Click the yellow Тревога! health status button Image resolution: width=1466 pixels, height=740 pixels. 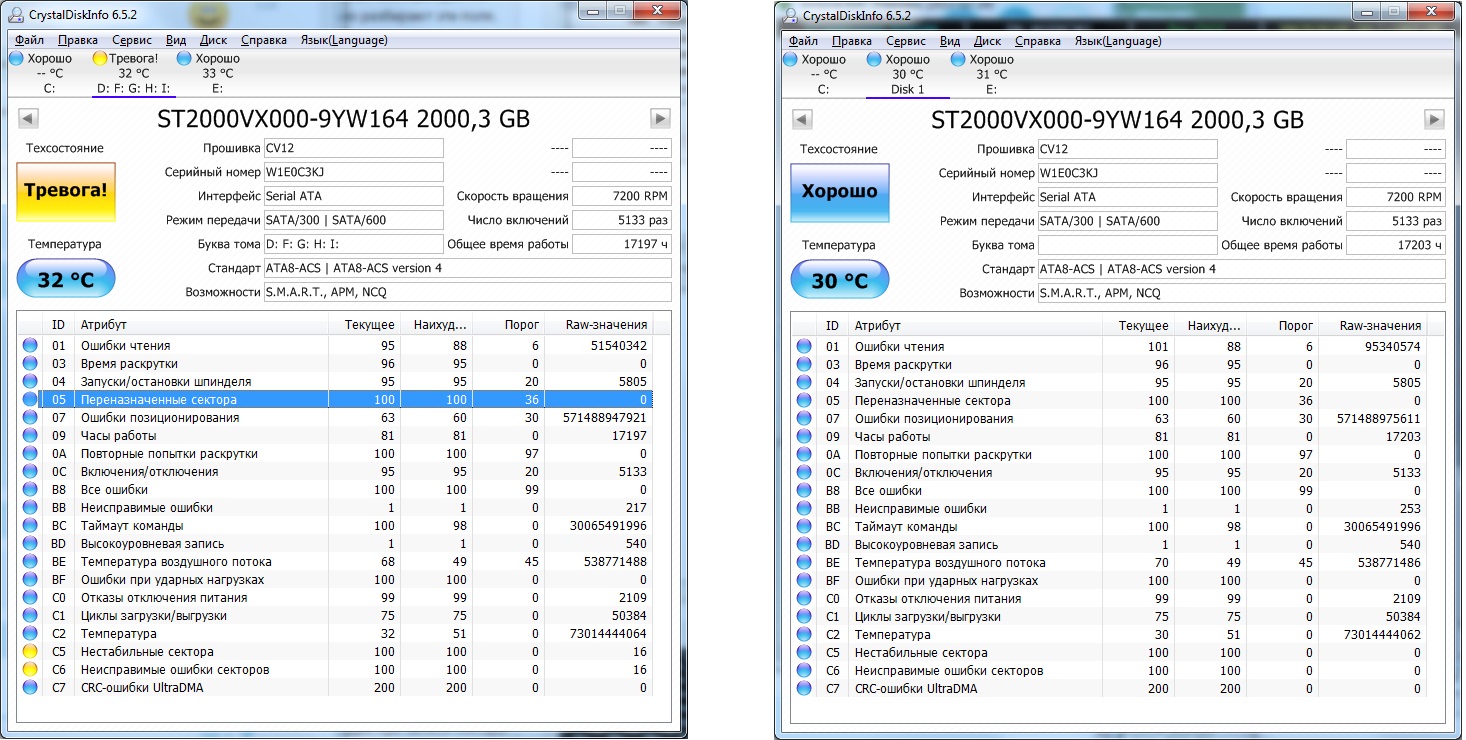66,191
